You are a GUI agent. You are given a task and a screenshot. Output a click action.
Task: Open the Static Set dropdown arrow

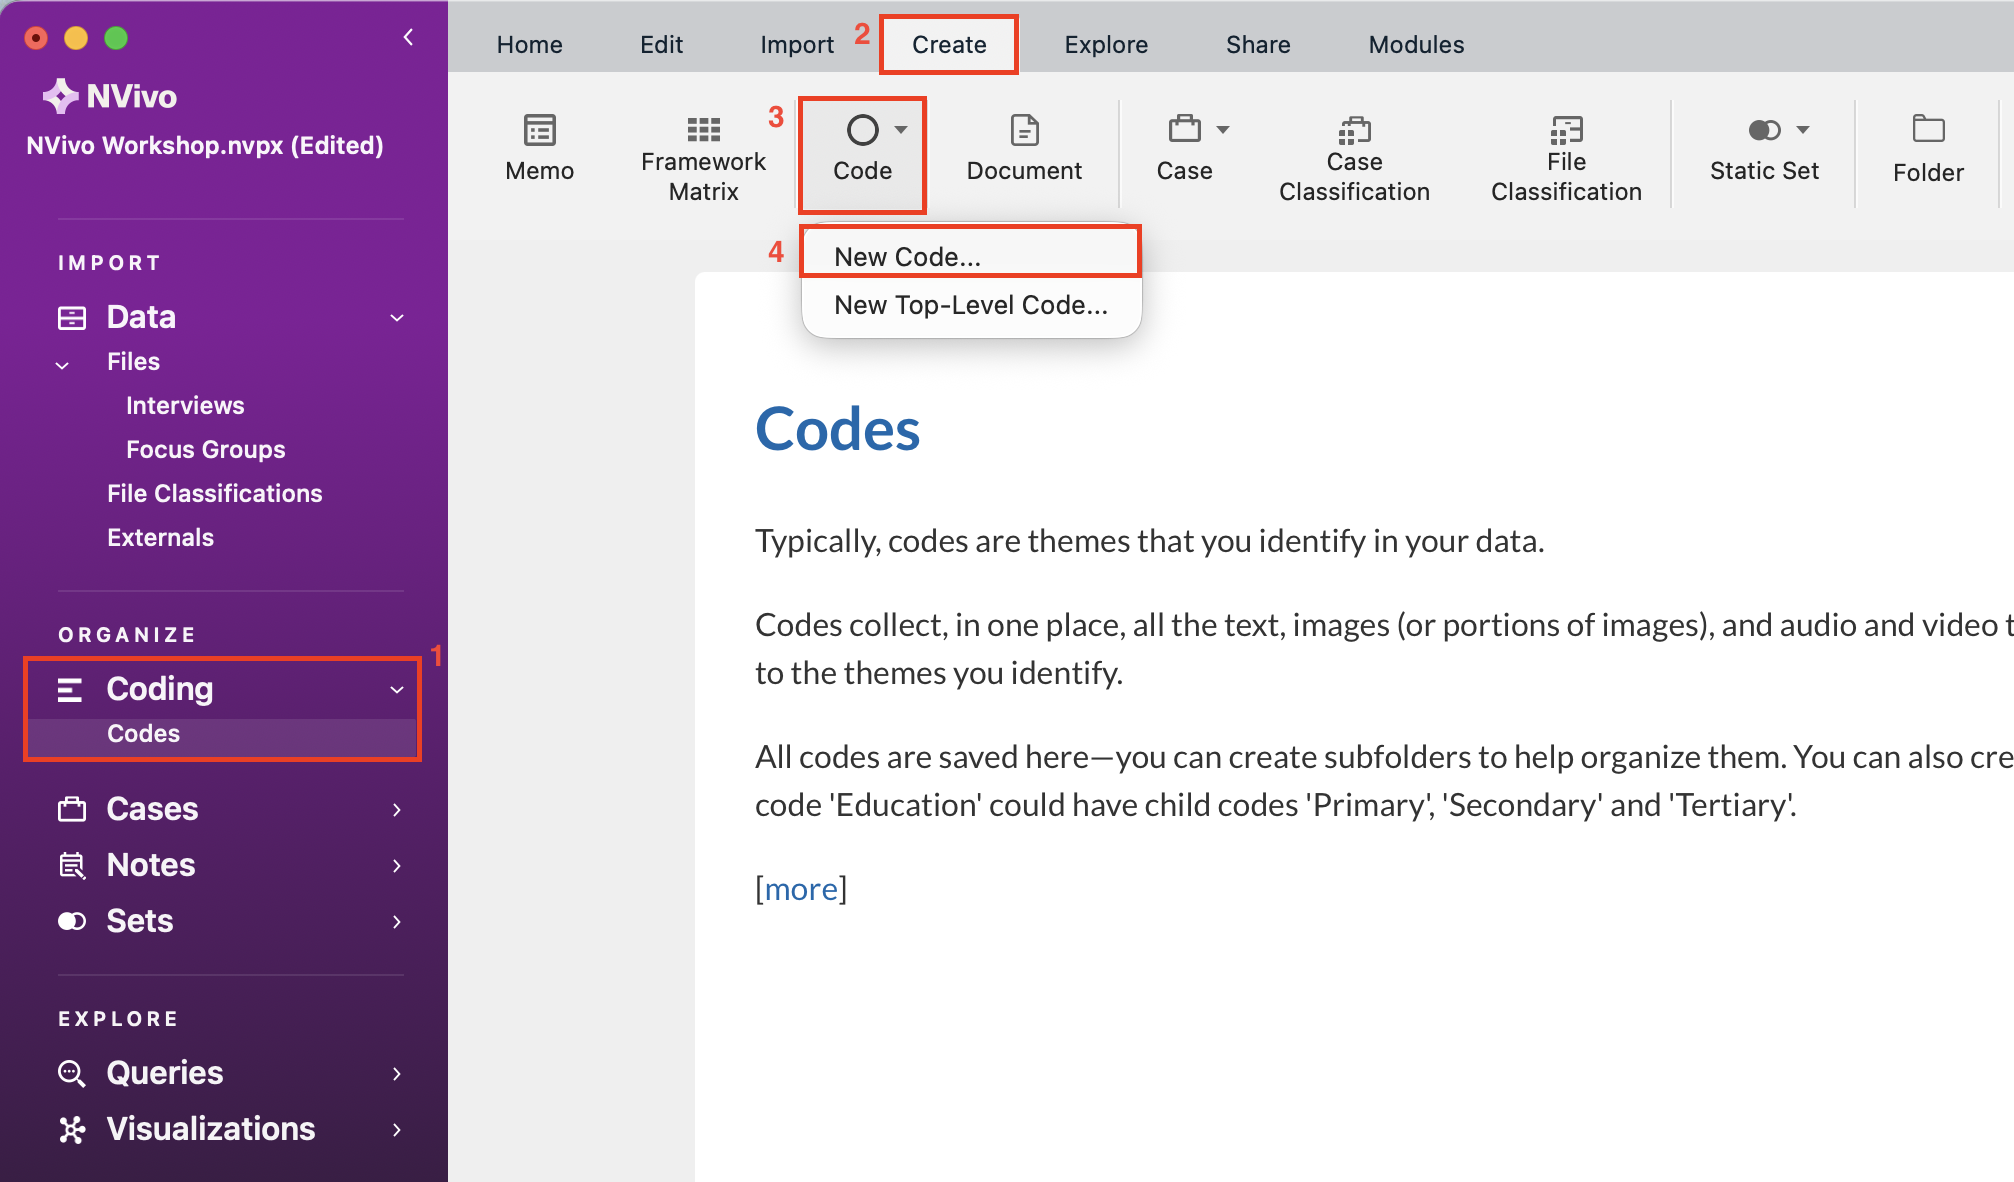tap(1803, 129)
